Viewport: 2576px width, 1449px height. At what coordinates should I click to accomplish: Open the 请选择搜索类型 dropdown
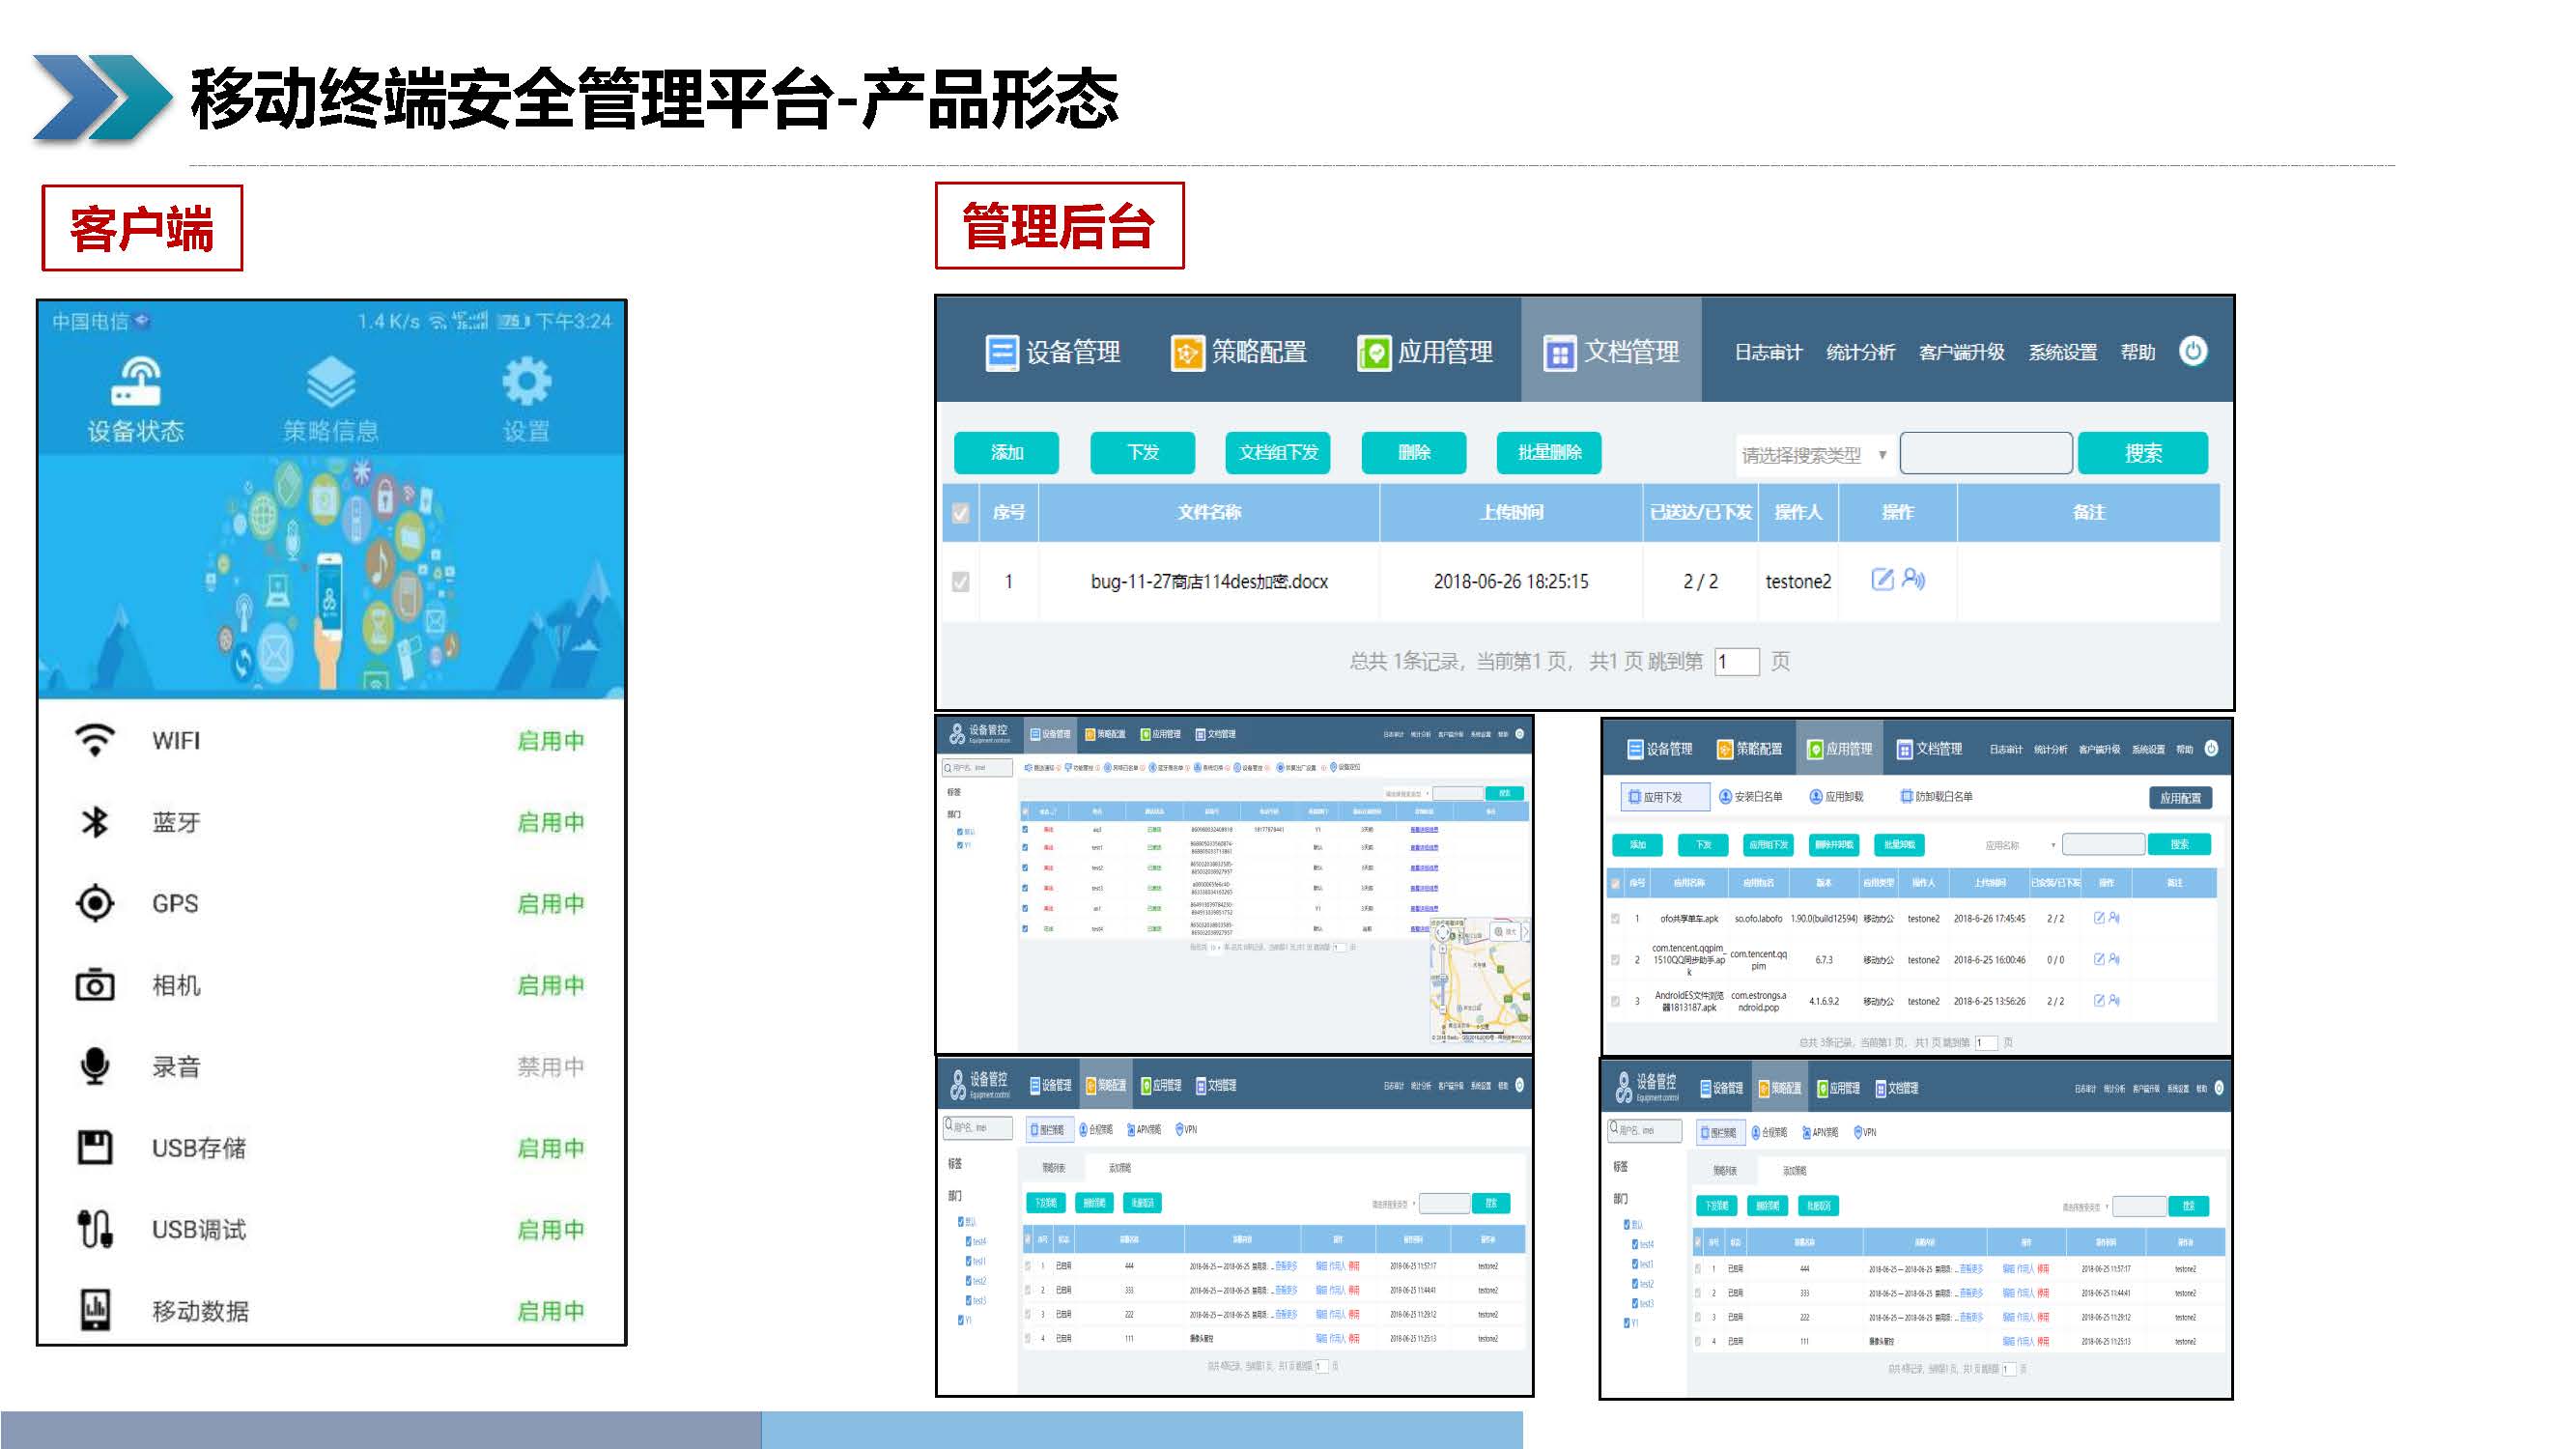pos(1813,455)
